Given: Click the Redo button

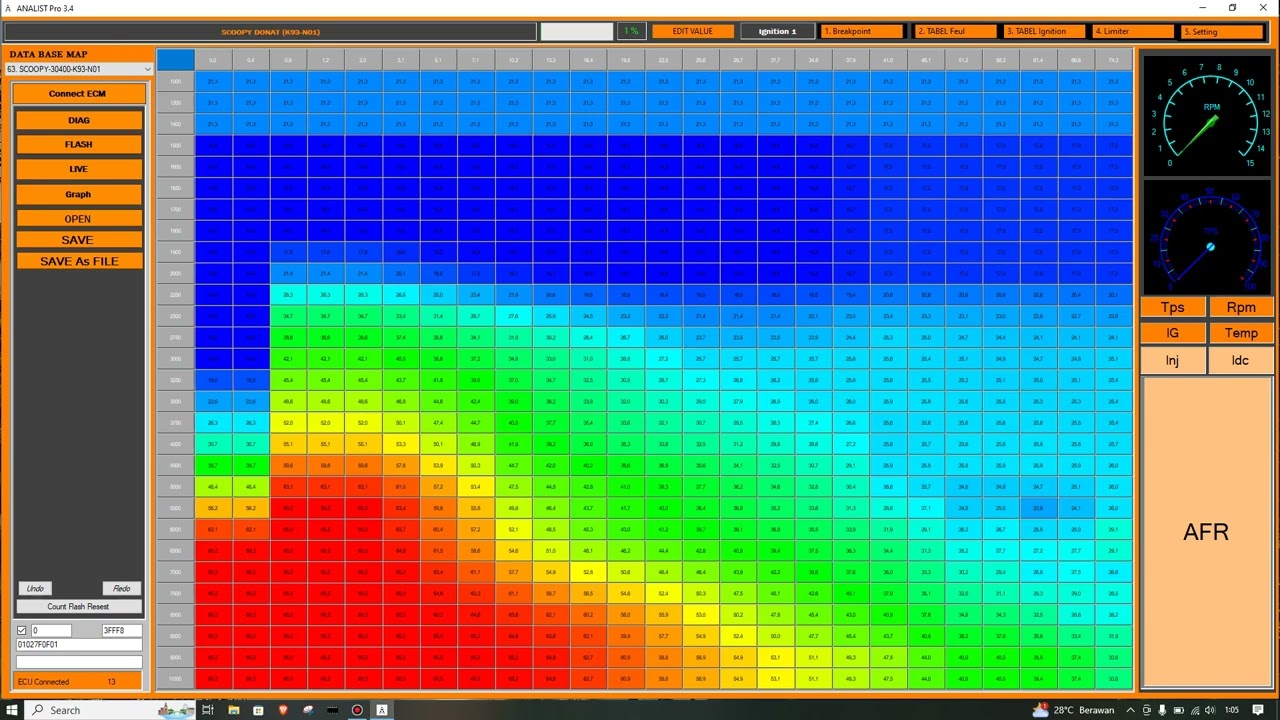Looking at the screenshot, I should pyautogui.click(x=122, y=589).
